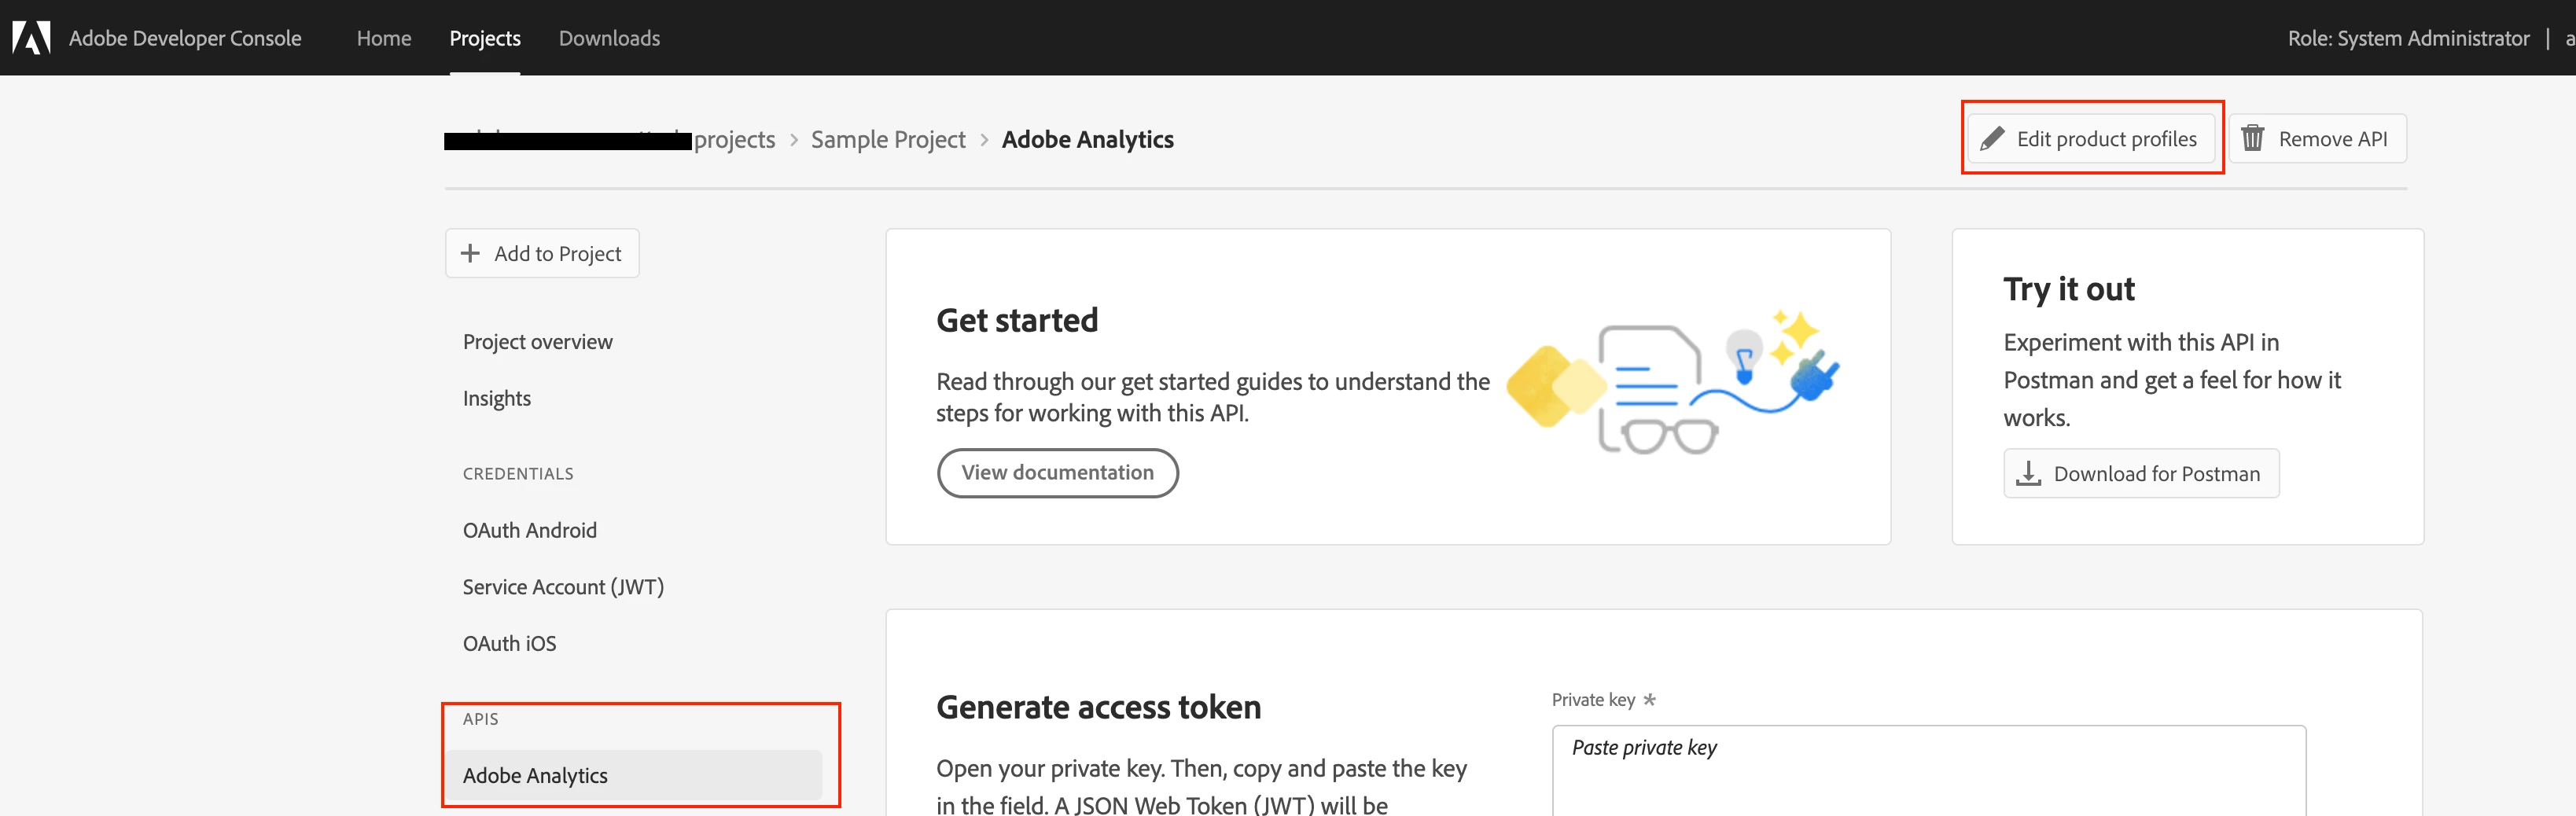Click the pencil icon for editing product profiles
2576x816 pixels.
click(x=1992, y=139)
